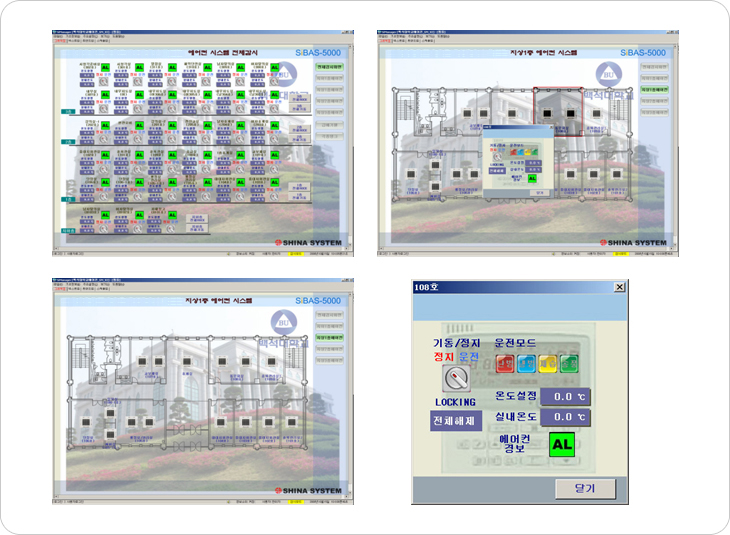Select the yellow operation mode button

pyautogui.click(x=547, y=364)
